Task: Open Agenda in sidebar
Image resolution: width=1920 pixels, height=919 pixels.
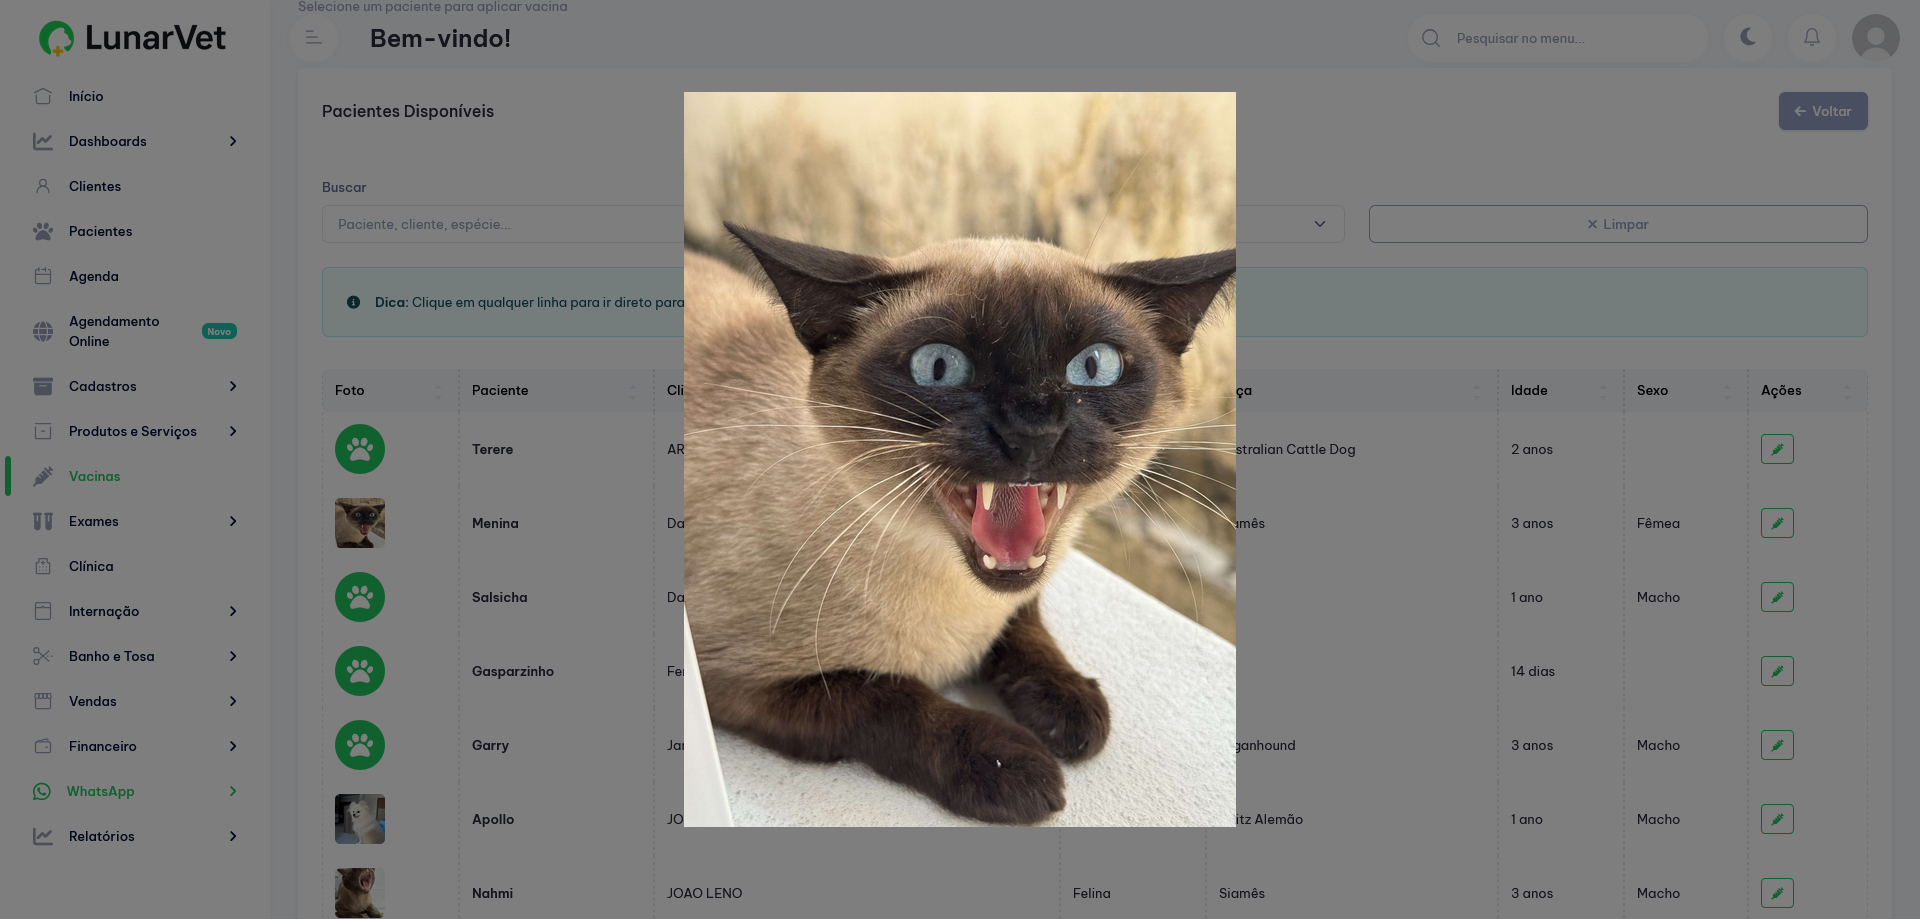Action: coord(93,276)
